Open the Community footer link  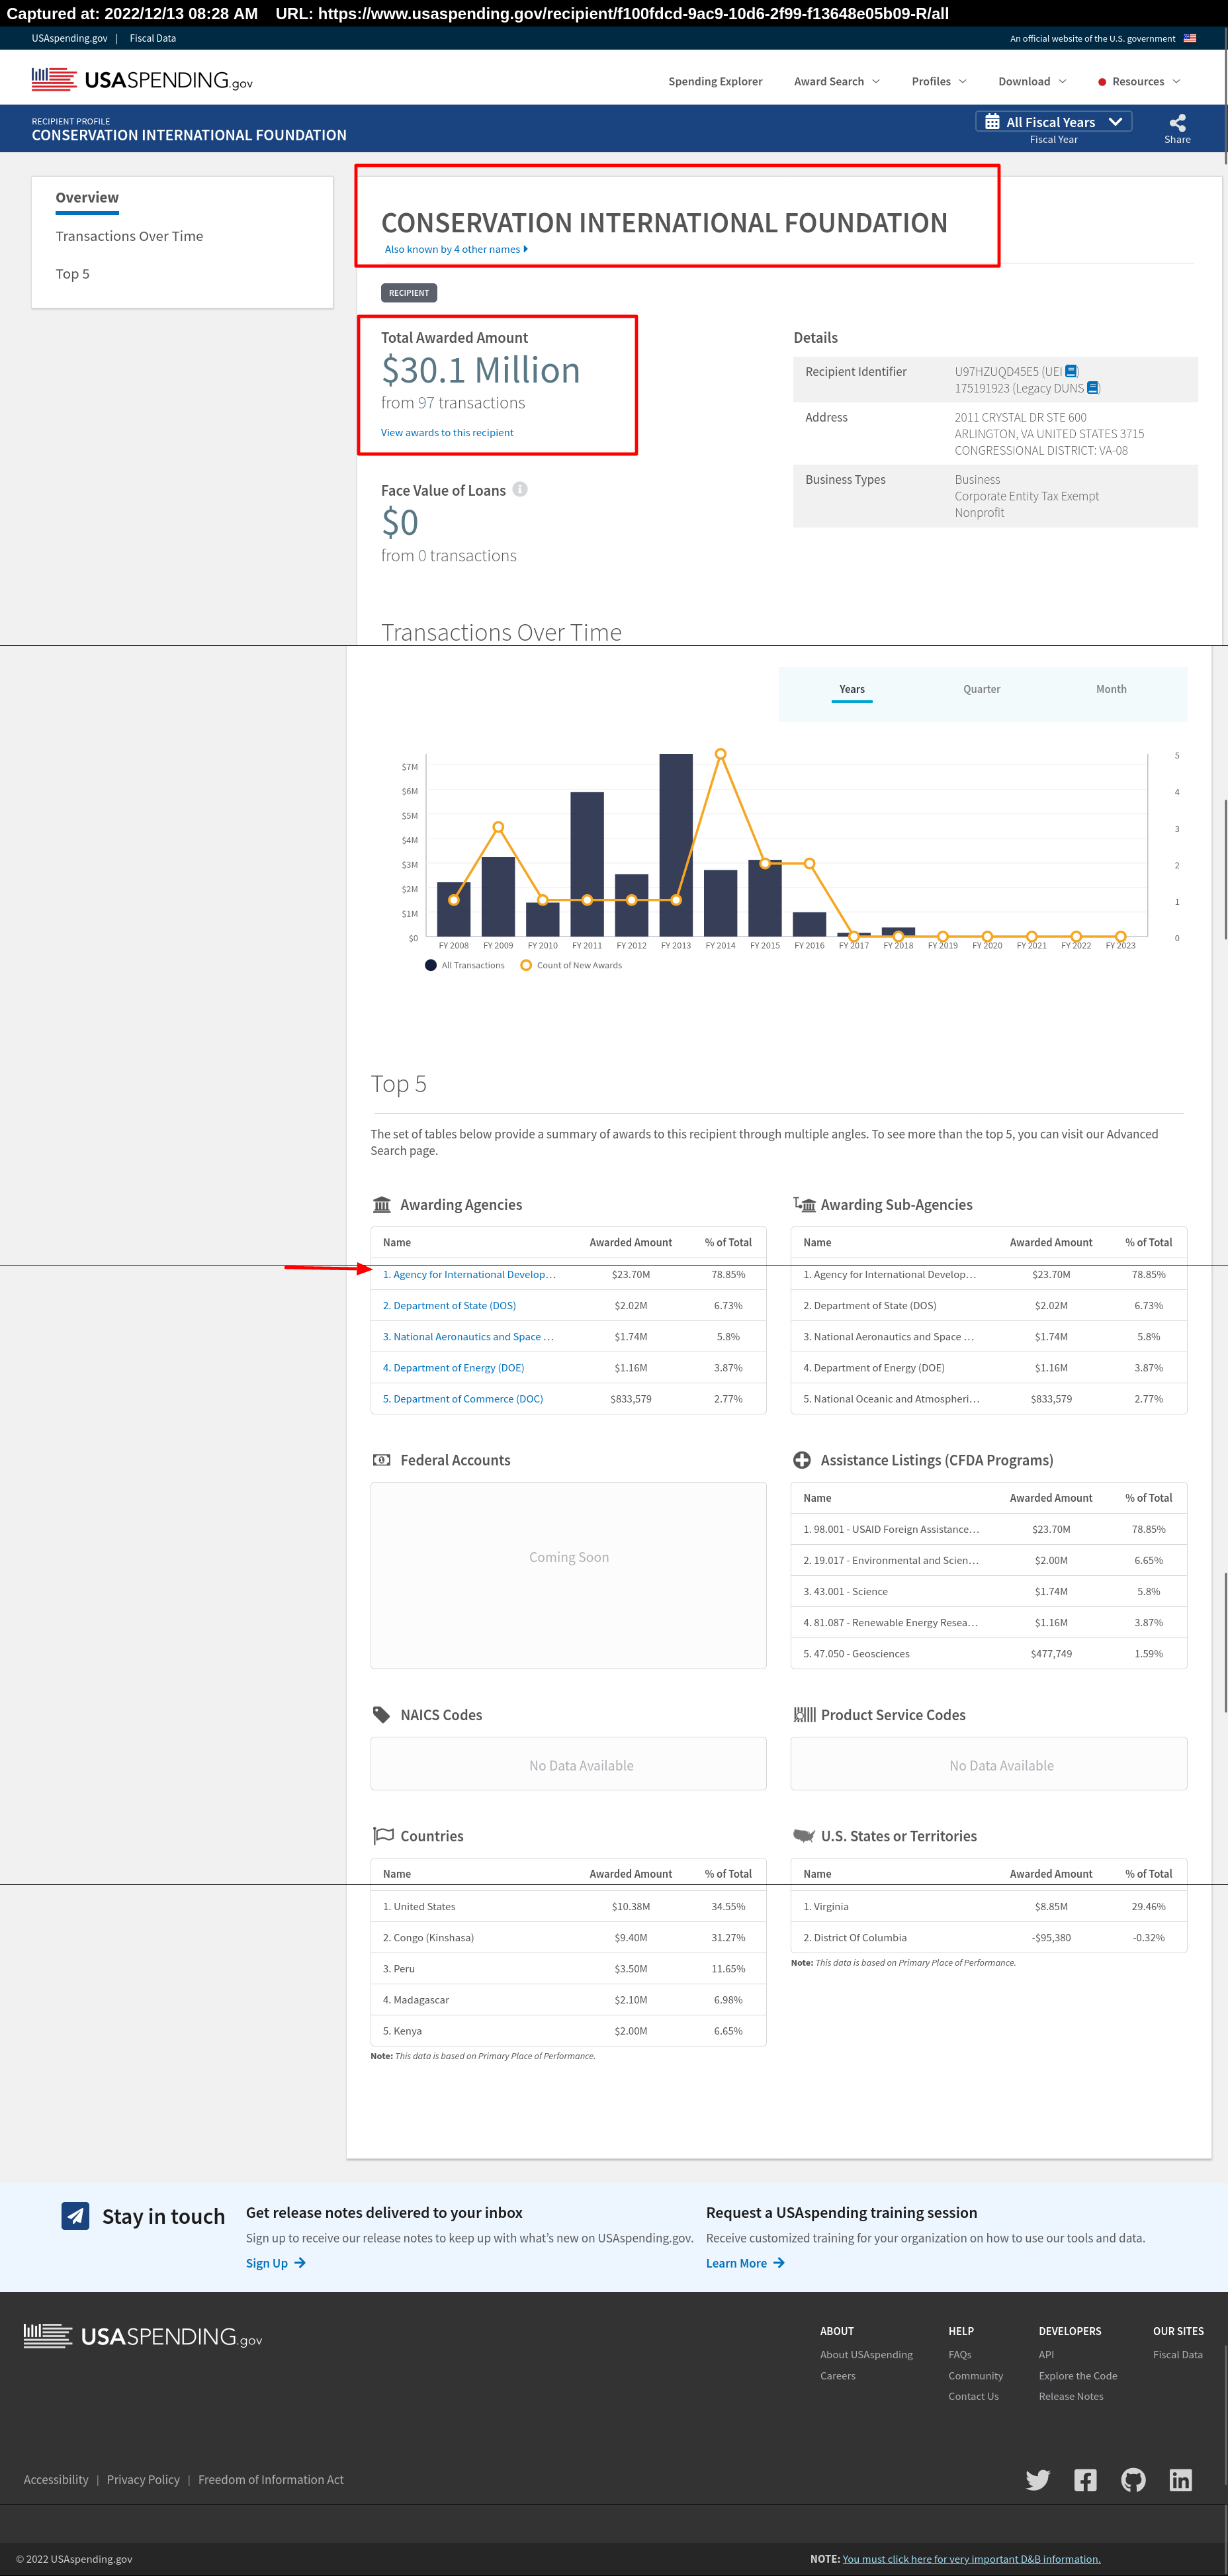click(x=975, y=2375)
